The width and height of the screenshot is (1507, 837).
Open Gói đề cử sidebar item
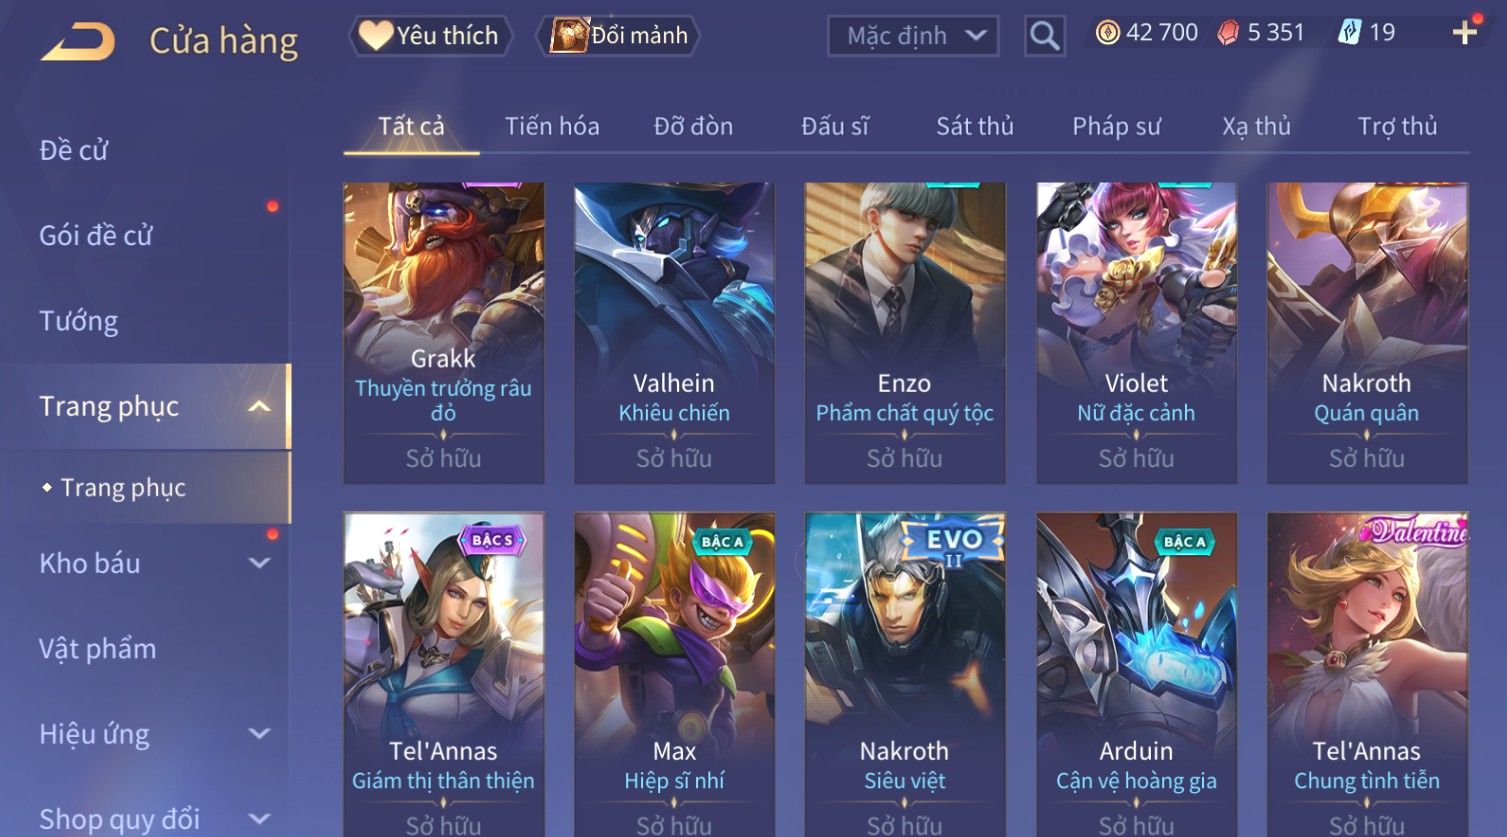point(96,236)
